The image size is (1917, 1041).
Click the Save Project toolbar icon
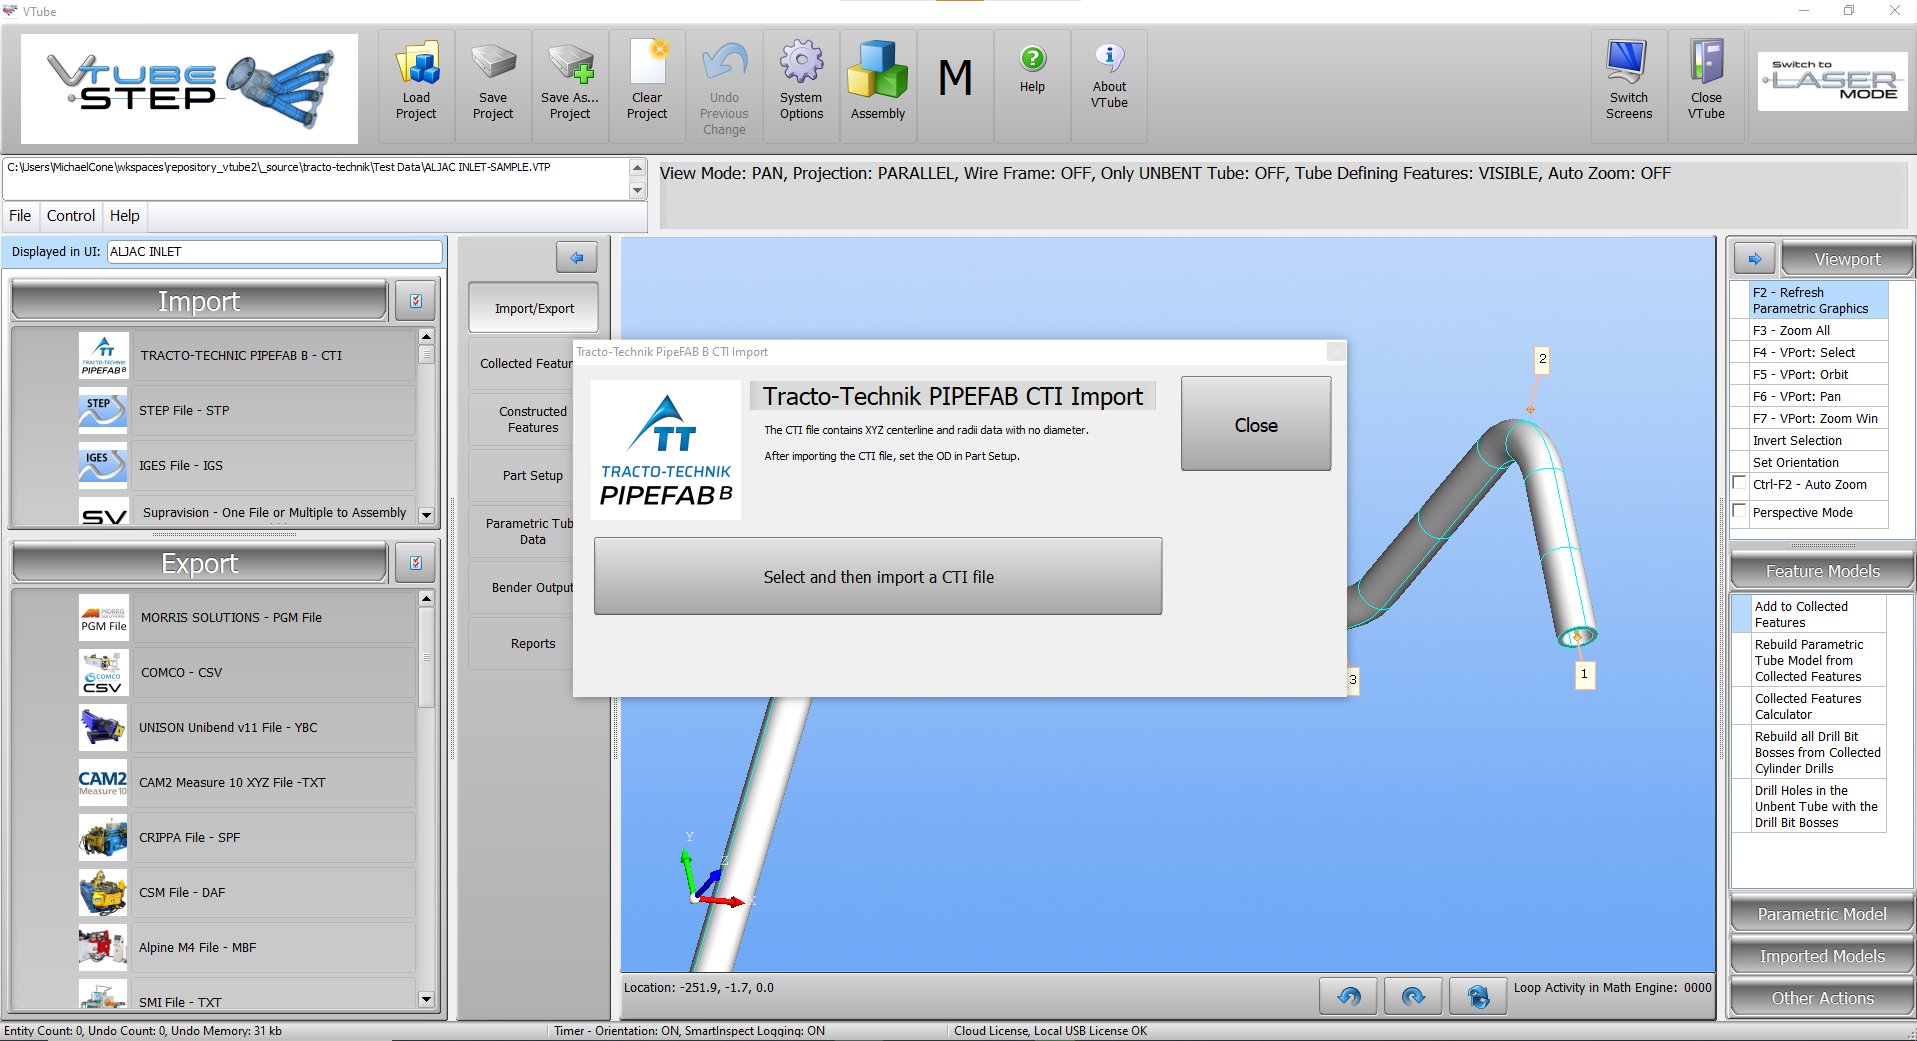click(x=493, y=86)
